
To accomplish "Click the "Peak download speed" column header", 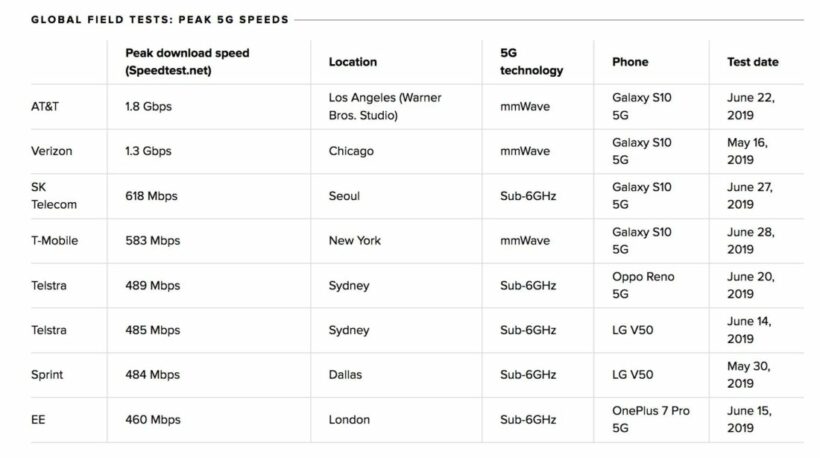I will pos(187,61).
